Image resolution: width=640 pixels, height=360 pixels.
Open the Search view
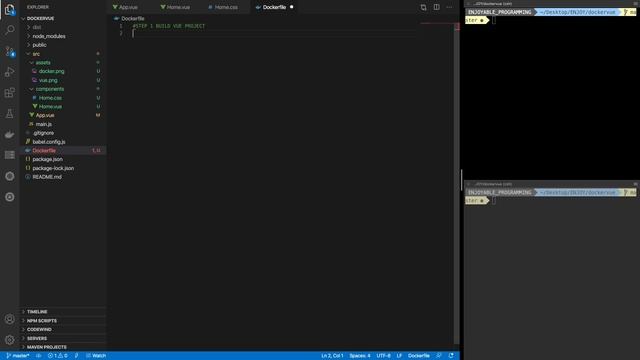coord(10,30)
